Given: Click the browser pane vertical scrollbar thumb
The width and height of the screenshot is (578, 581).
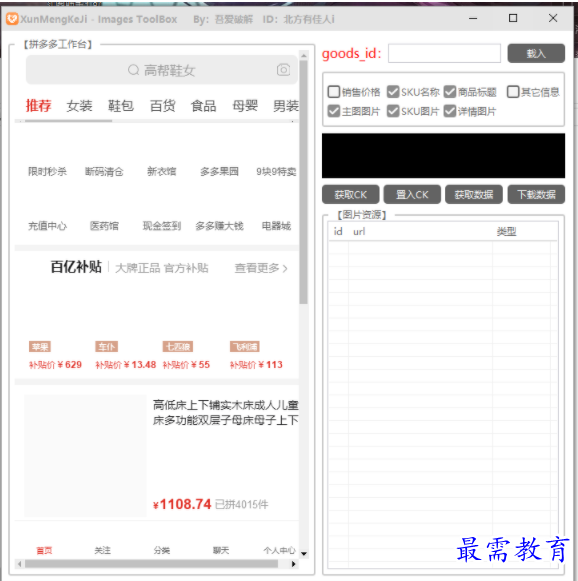Looking at the screenshot, I should (x=303, y=182).
